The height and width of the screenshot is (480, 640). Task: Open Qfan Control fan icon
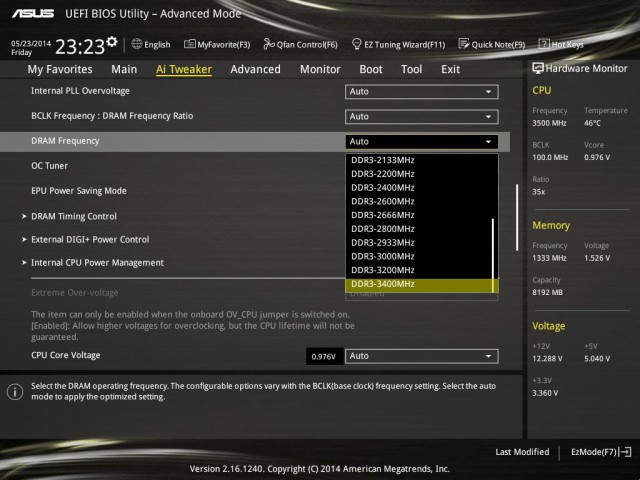269,44
